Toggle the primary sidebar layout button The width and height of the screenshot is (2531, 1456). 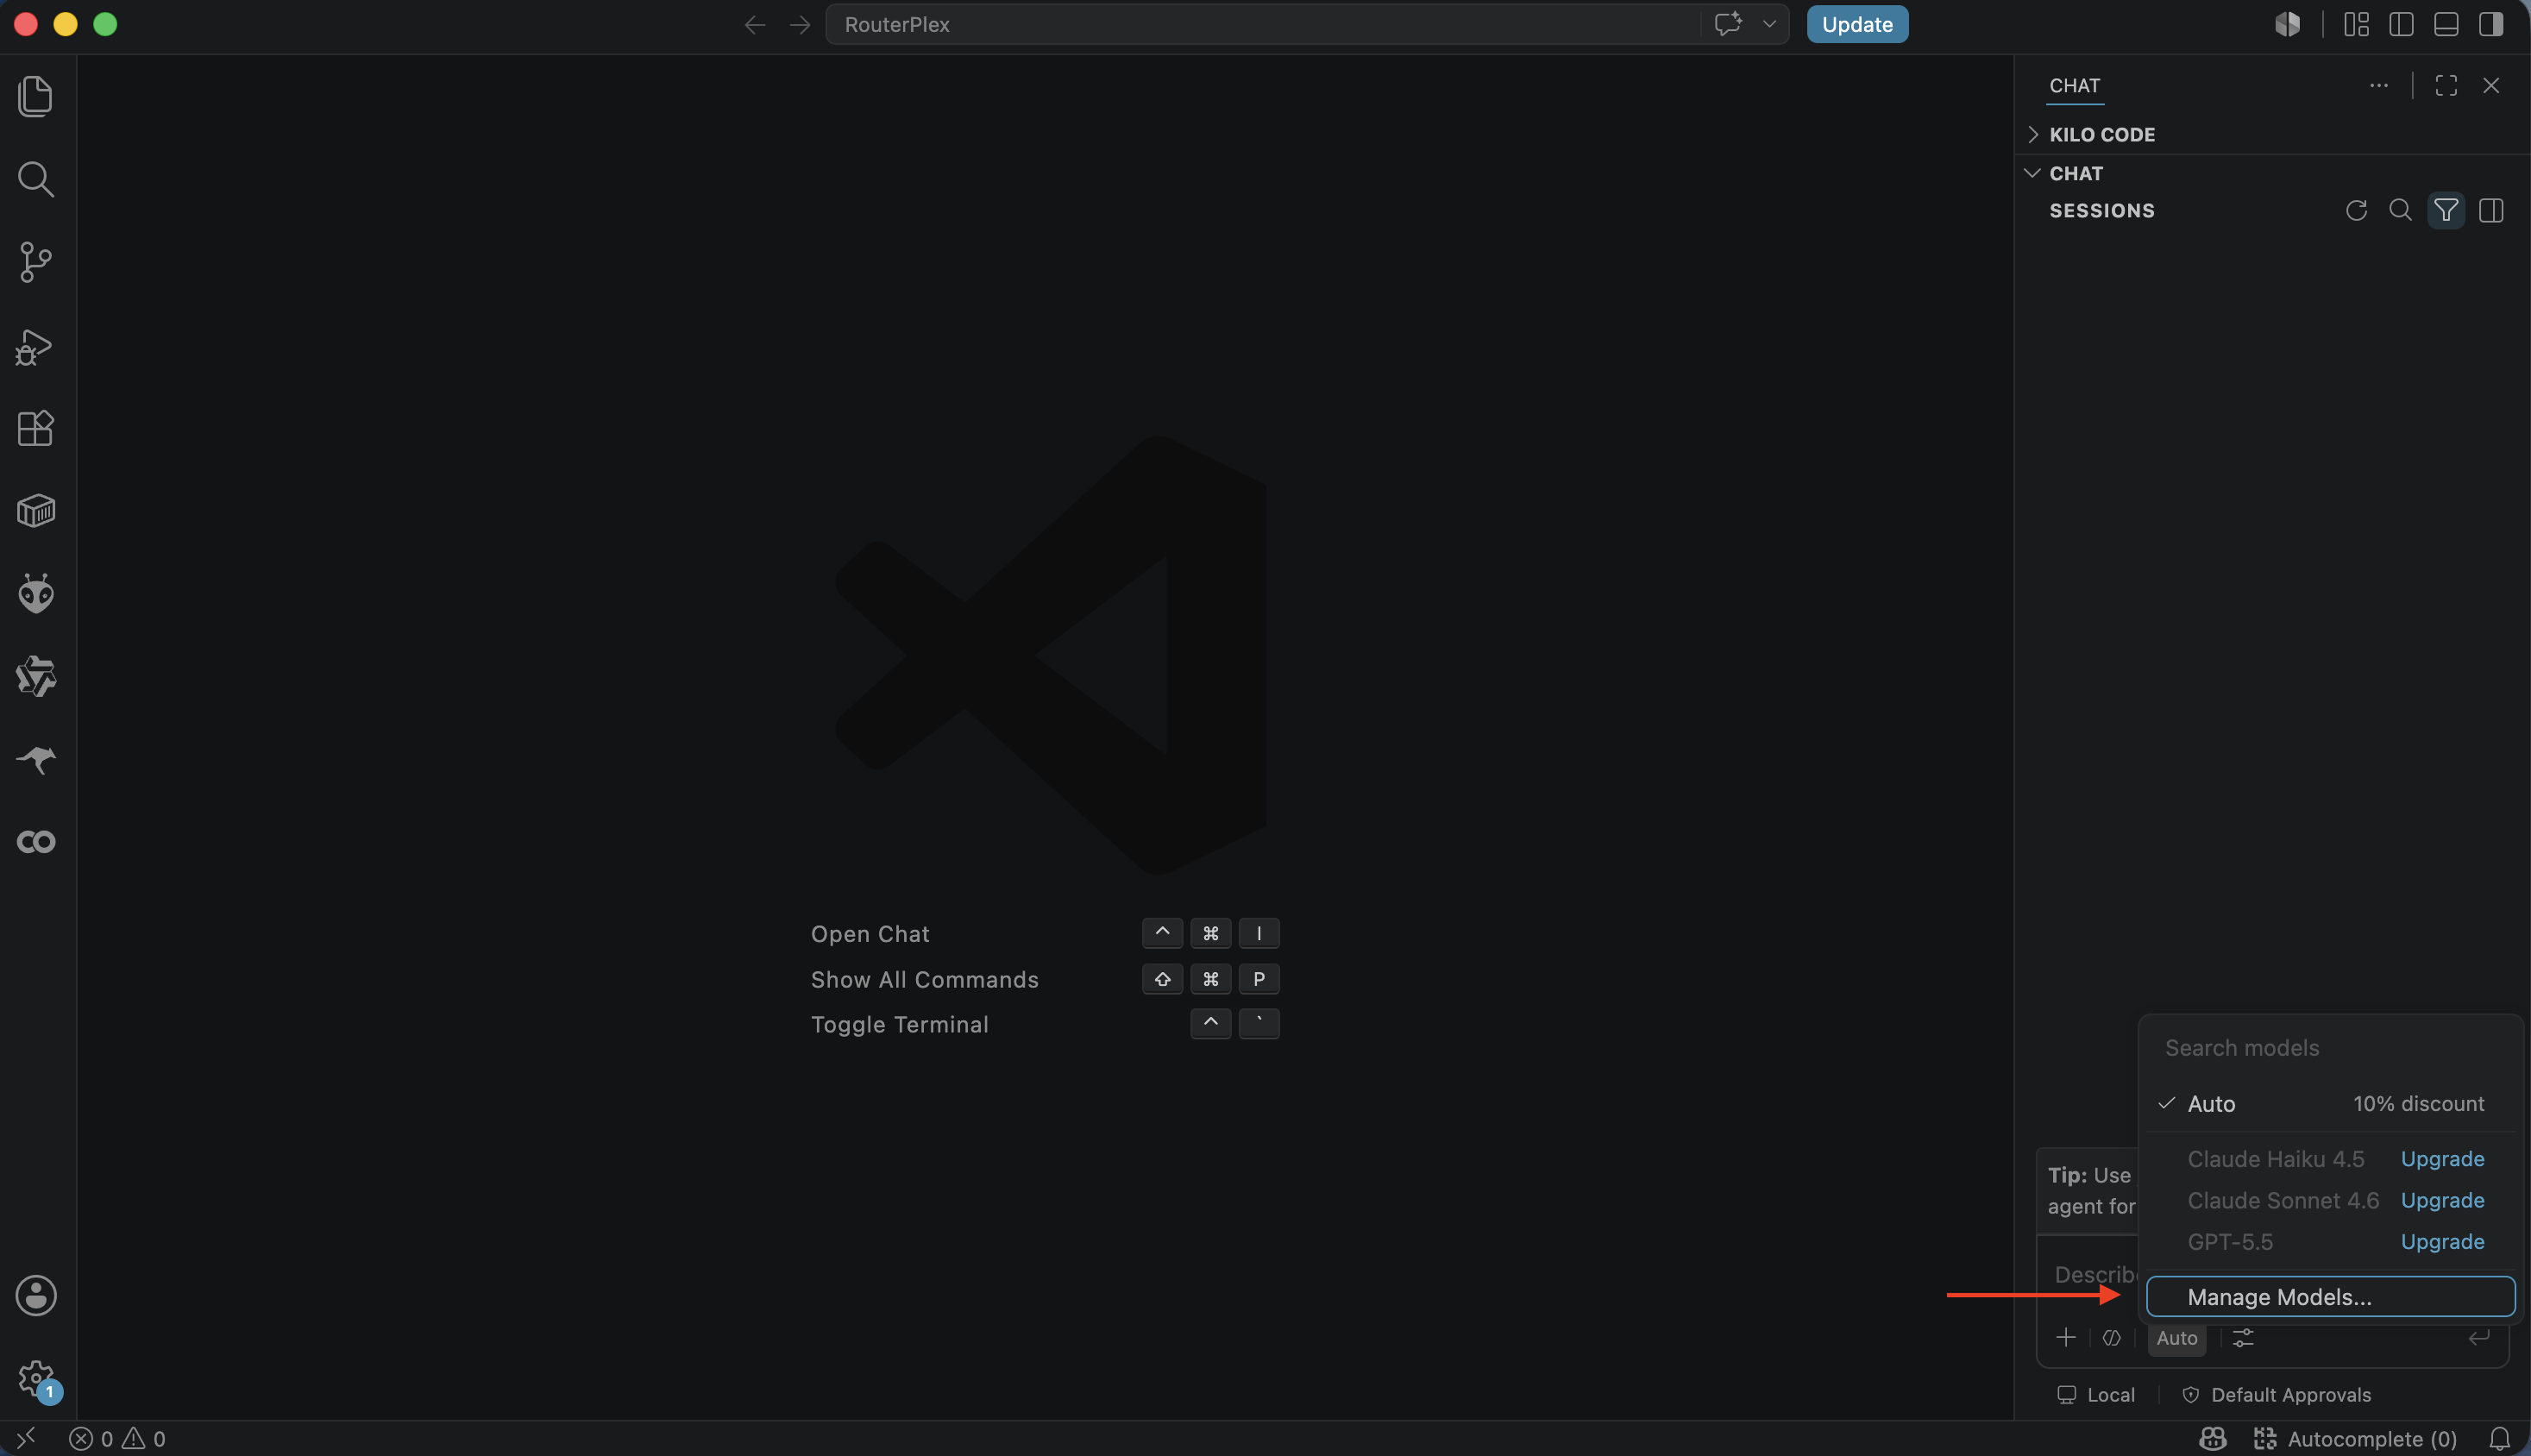click(2401, 24)
